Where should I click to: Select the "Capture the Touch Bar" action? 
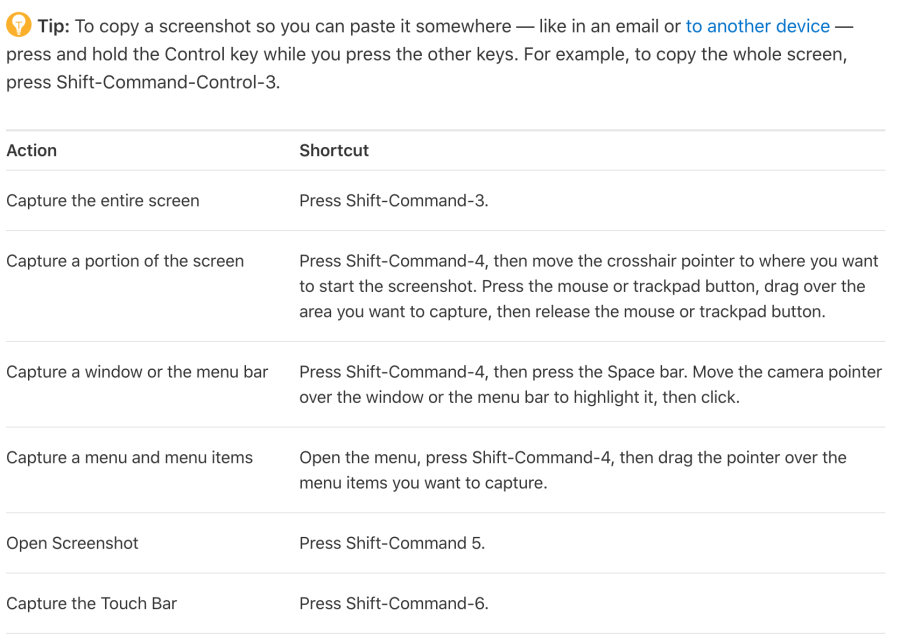tap(92, 603)
